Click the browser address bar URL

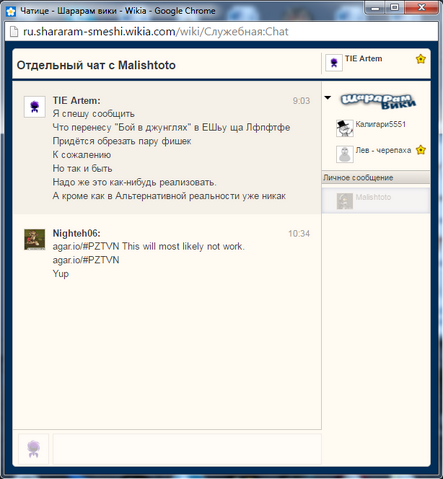155,32
